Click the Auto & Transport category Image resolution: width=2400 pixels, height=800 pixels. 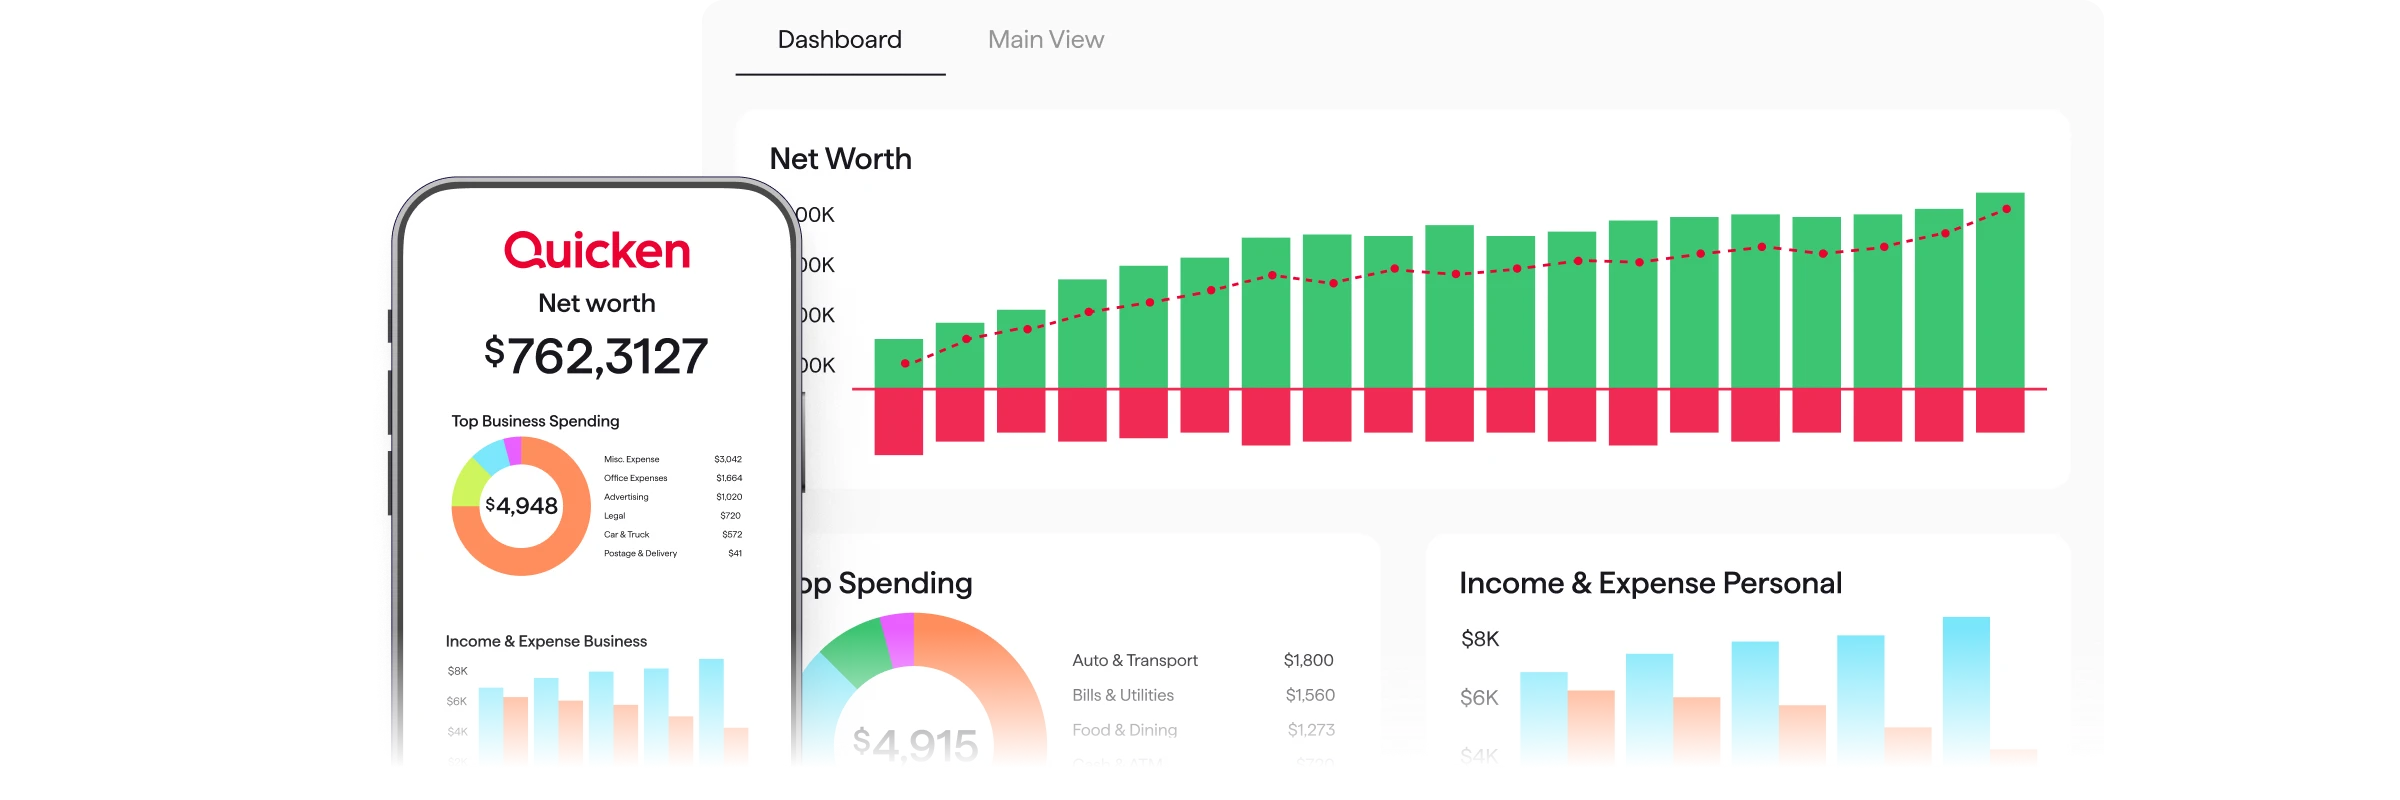pyautogui.click(x=1135, y=660)
